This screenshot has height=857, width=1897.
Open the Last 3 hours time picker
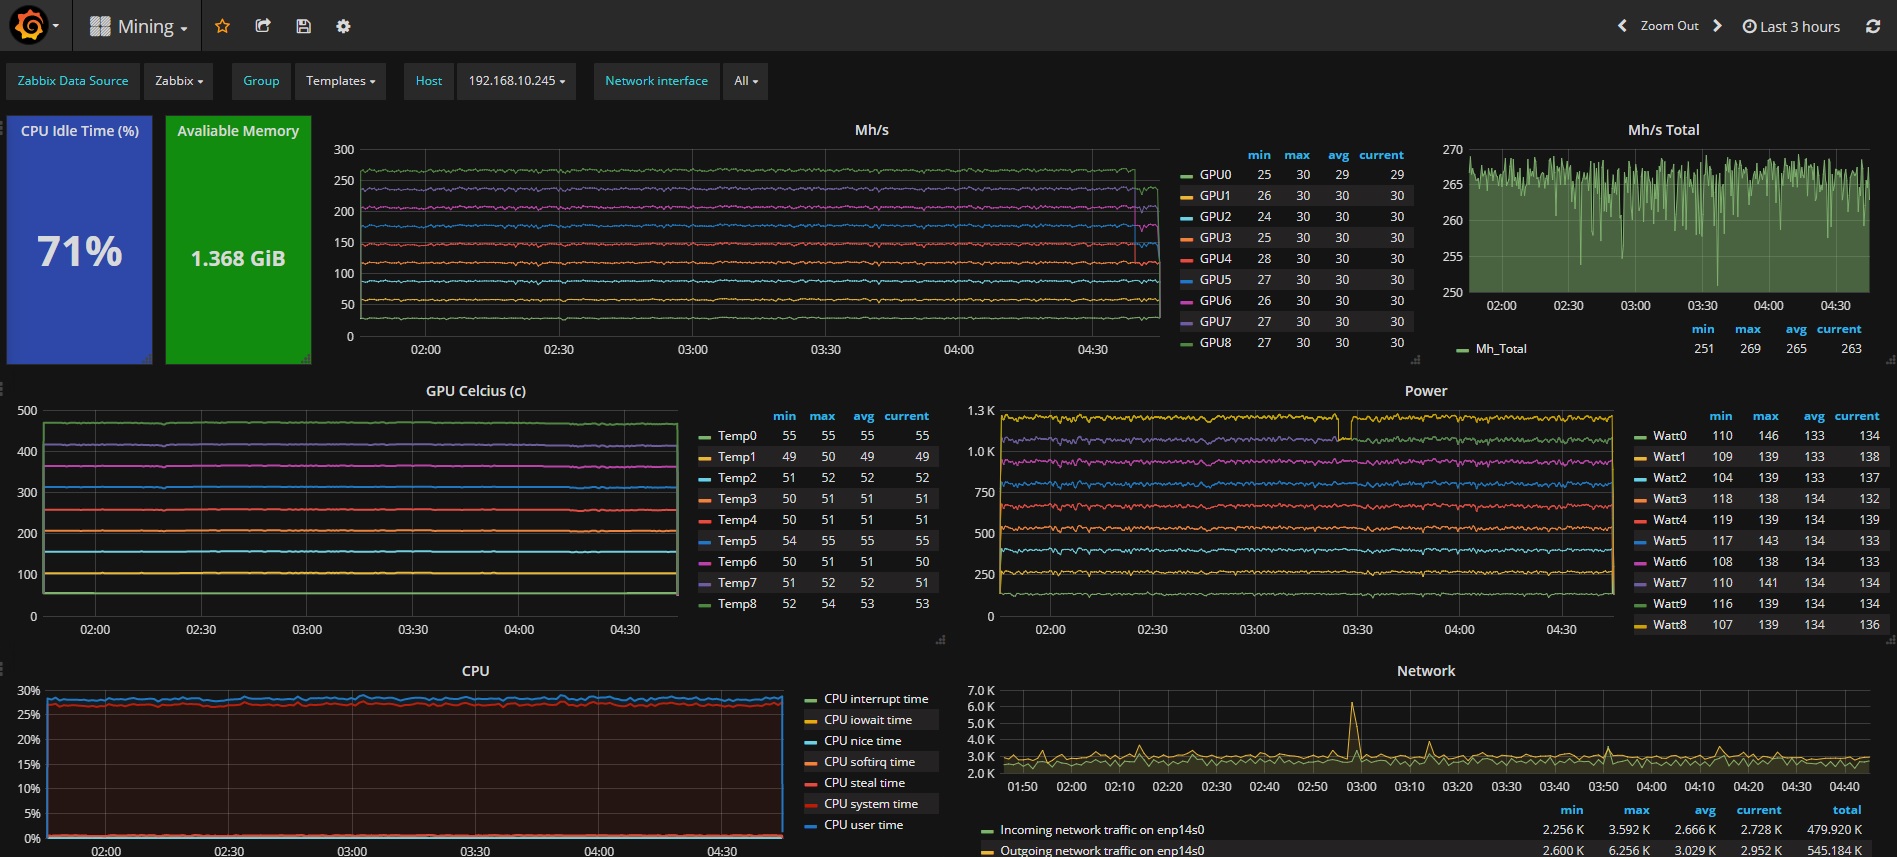1791,26
